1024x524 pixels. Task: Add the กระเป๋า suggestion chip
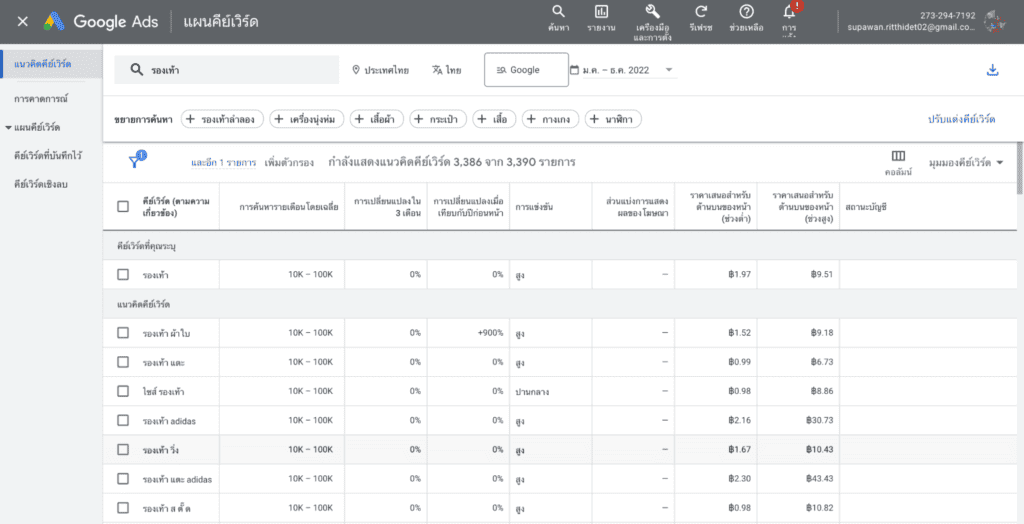[438, 119]
